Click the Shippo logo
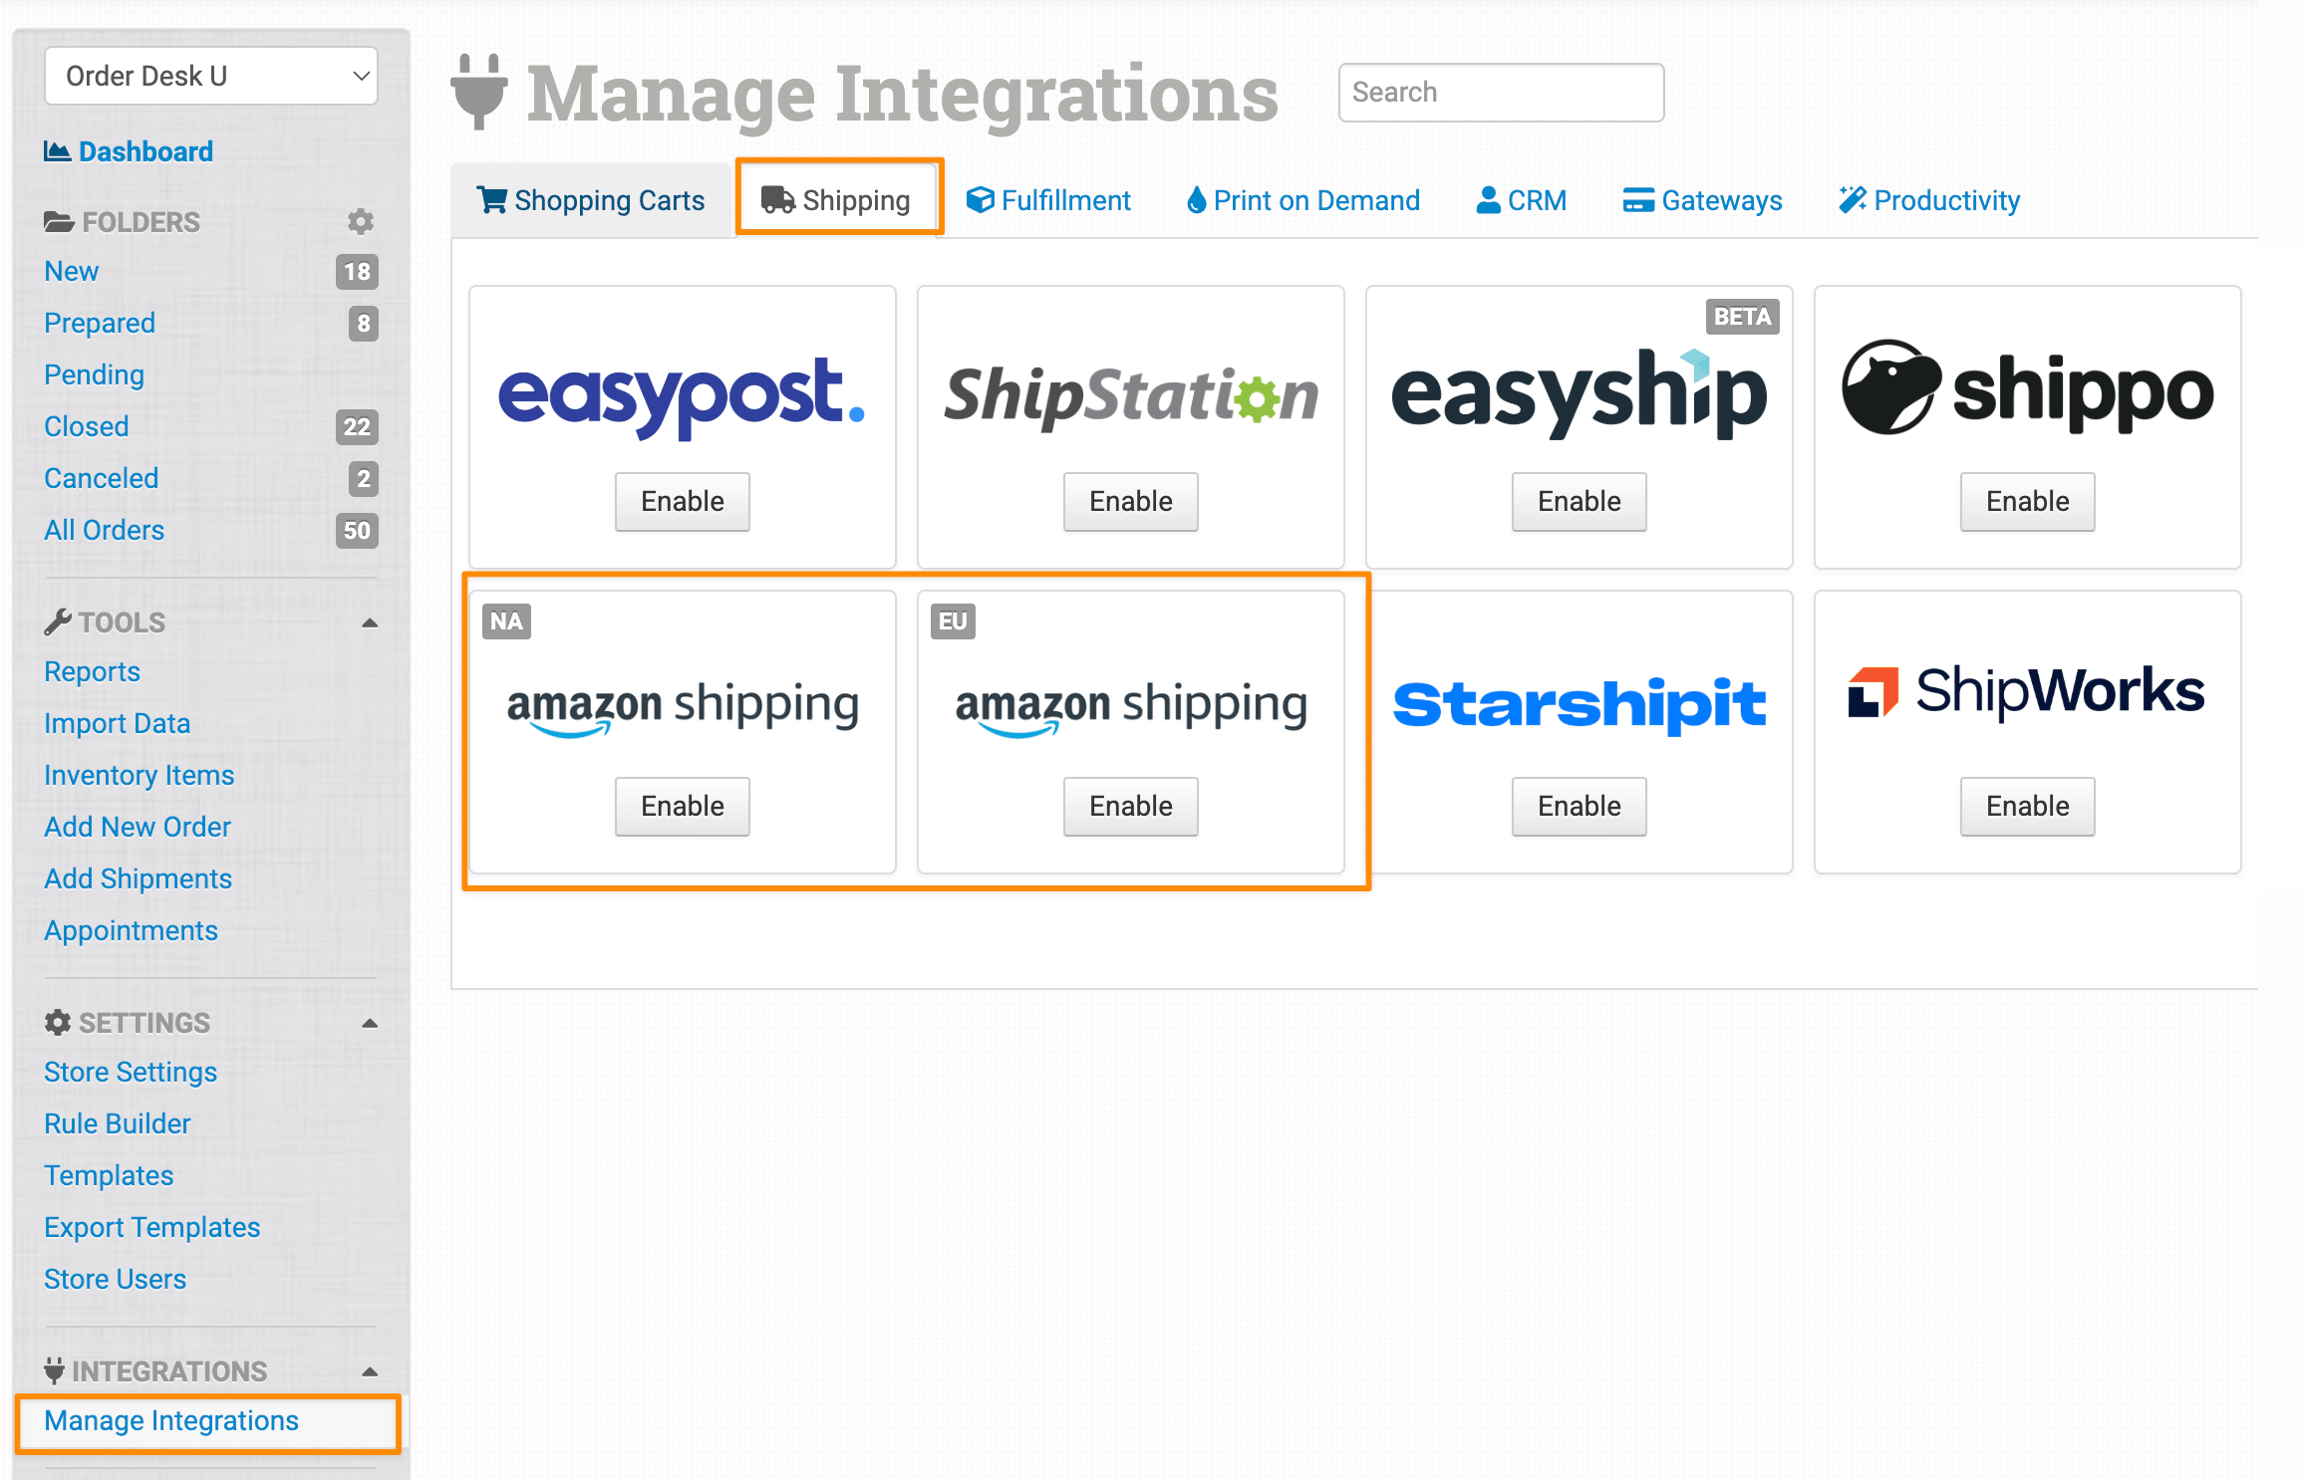2304x1480 pixels. [x=2027, y=388]
